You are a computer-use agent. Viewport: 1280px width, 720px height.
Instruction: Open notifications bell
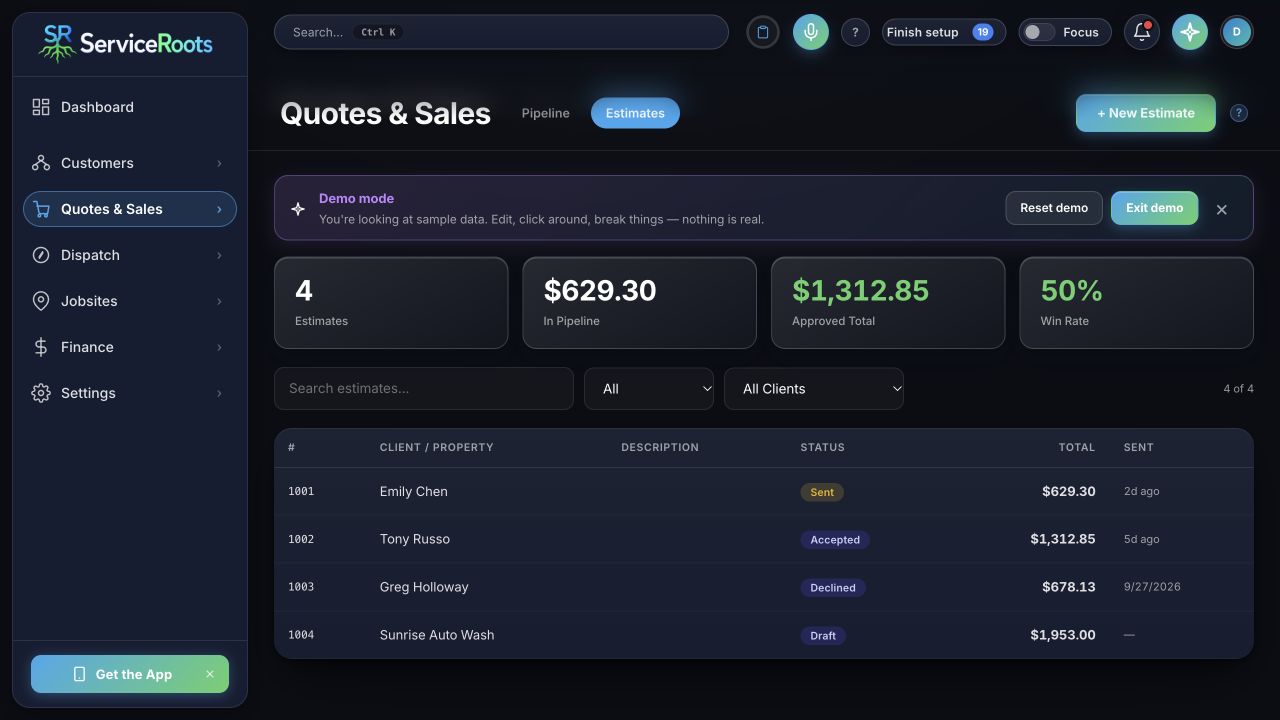tap(1142, 32)
